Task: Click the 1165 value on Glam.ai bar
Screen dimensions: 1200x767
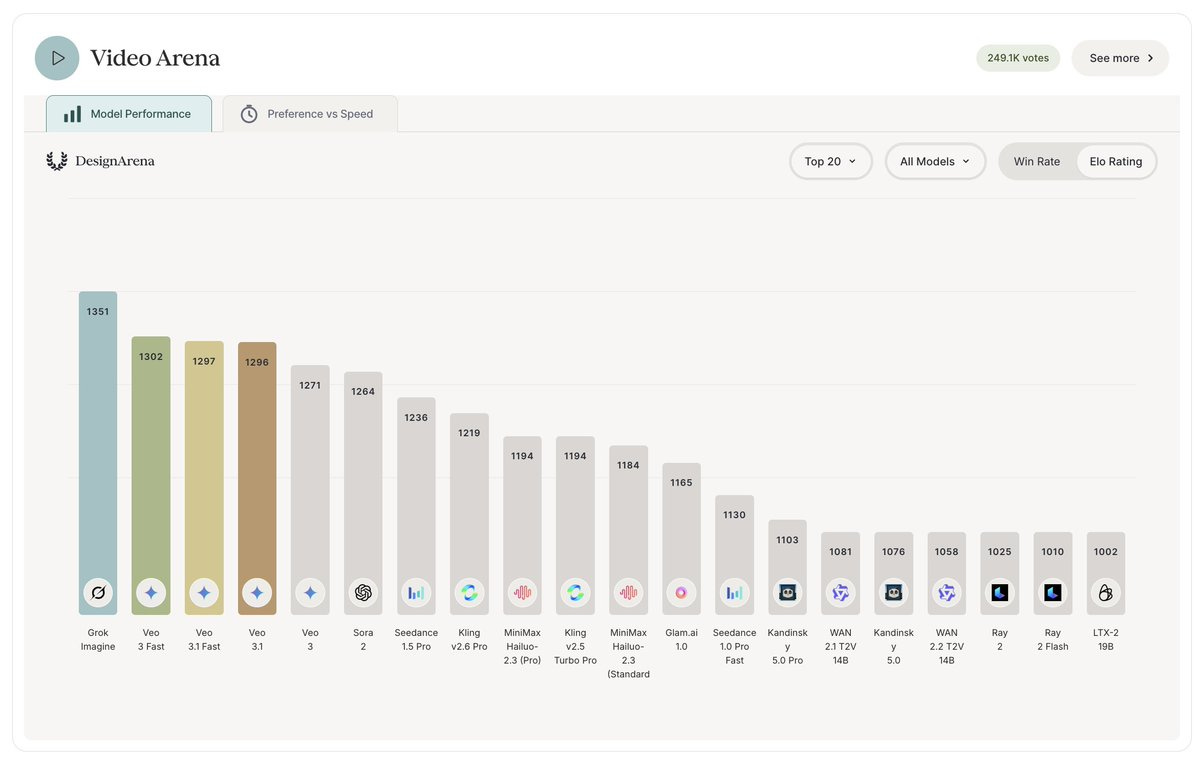Action: point(681,483)
